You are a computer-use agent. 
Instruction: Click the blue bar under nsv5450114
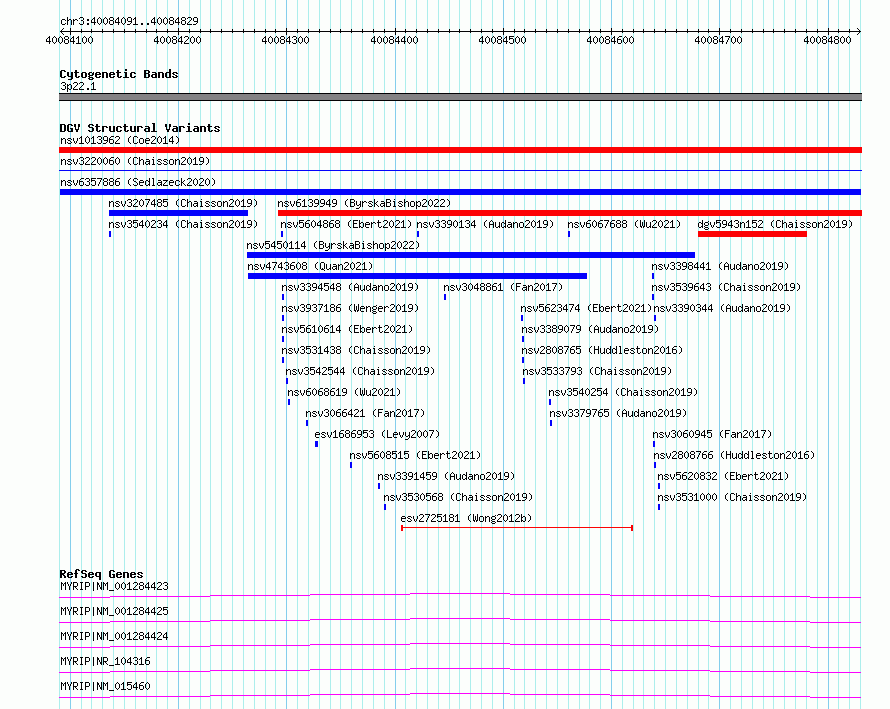click(471, 255)
